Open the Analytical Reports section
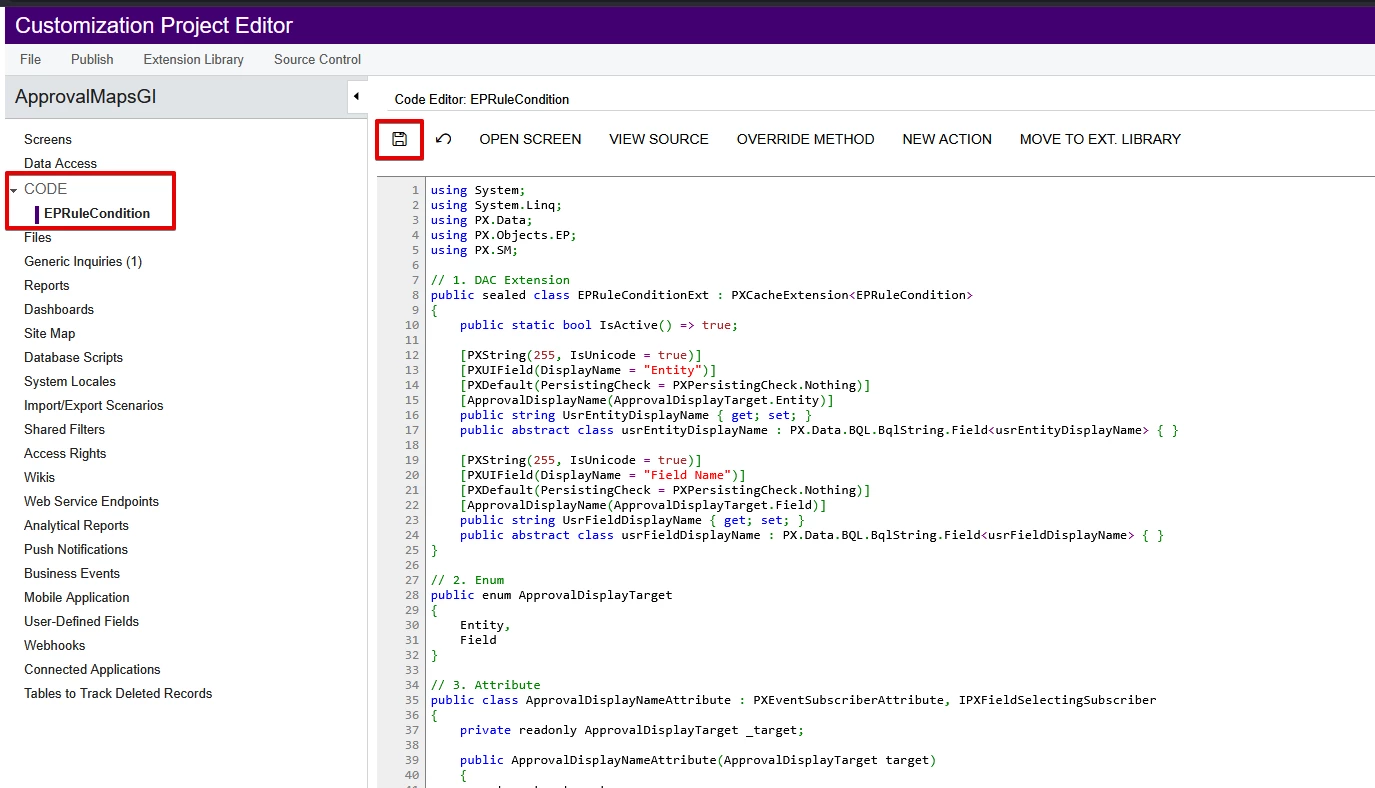 pos(77,525)
